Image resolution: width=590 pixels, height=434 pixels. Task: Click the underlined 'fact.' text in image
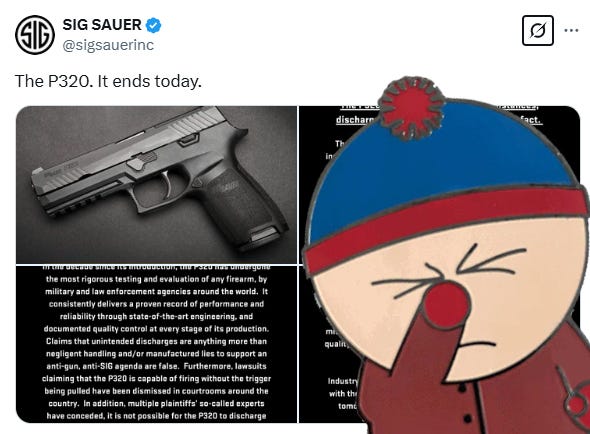coord(532,120)
